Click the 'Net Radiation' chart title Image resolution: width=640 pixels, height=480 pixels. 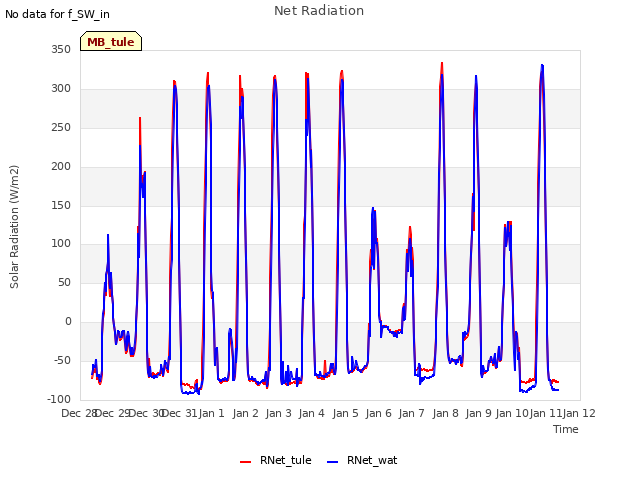pos(319,11)
